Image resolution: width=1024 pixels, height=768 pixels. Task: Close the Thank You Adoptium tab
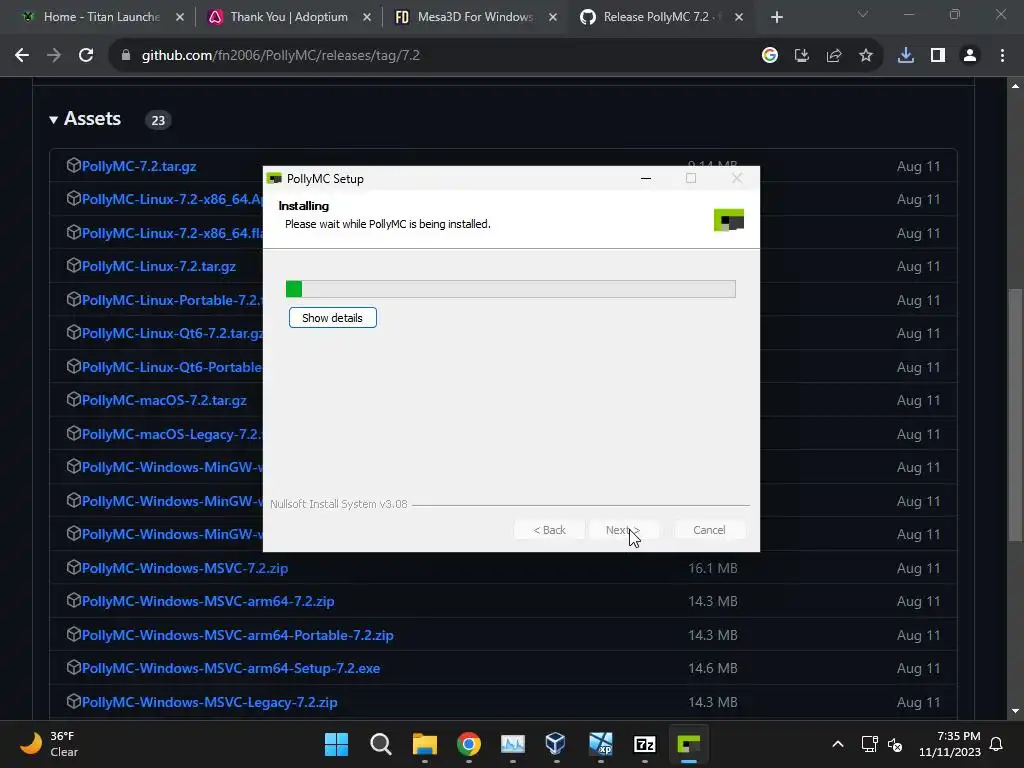(x=367, y=17)
